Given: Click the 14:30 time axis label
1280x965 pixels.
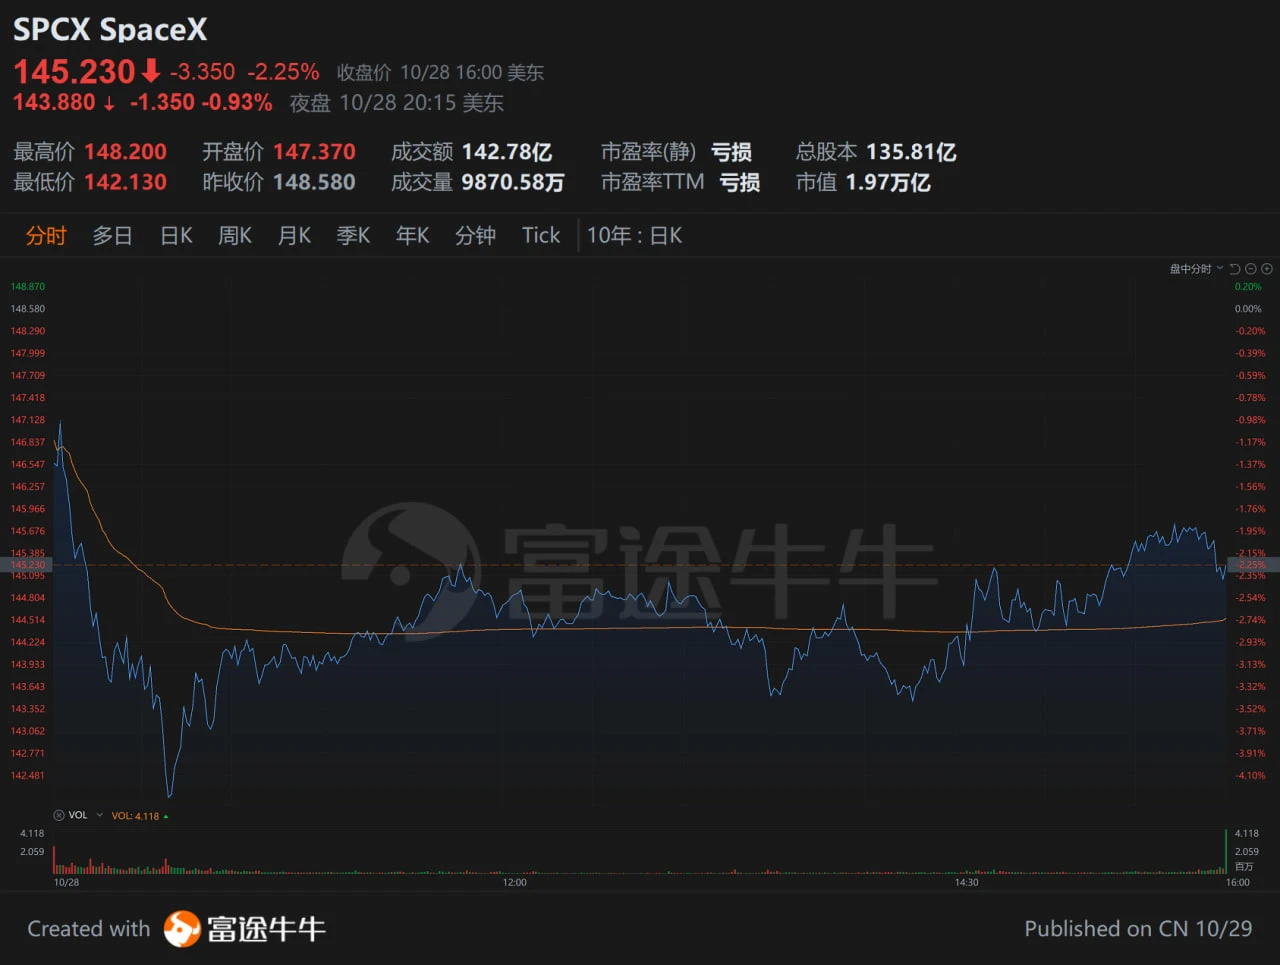Looking at the screenshot, I should tap(966, 882).
